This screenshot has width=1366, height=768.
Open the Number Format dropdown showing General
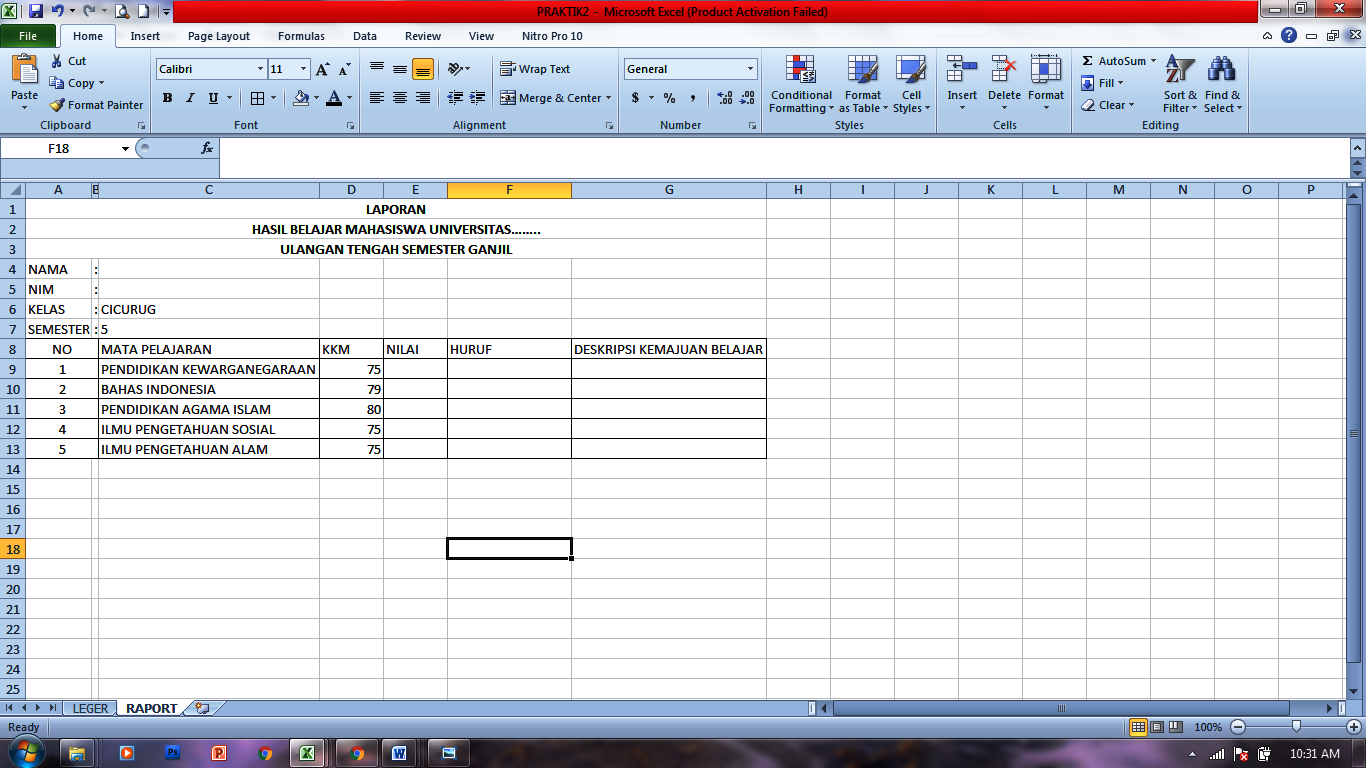[690, 68]
